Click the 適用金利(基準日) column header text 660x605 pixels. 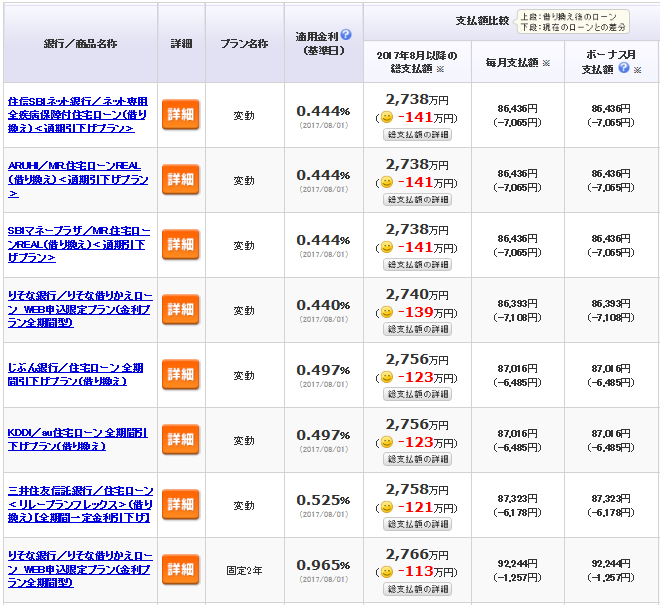coord(320,43)
